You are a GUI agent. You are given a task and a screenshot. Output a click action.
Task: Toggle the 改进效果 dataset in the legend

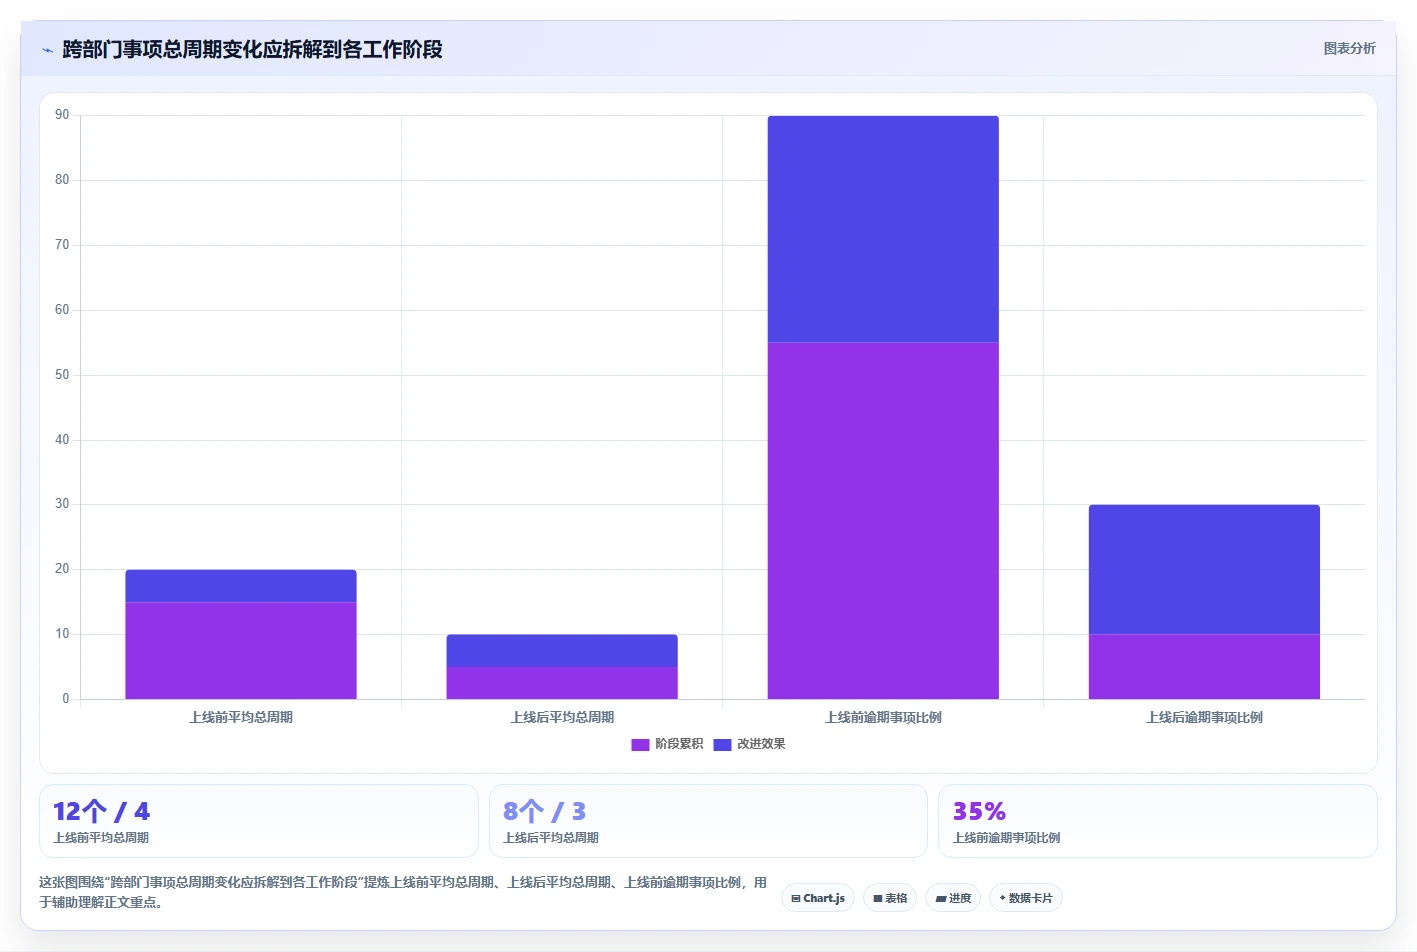(x=749, y=744)
